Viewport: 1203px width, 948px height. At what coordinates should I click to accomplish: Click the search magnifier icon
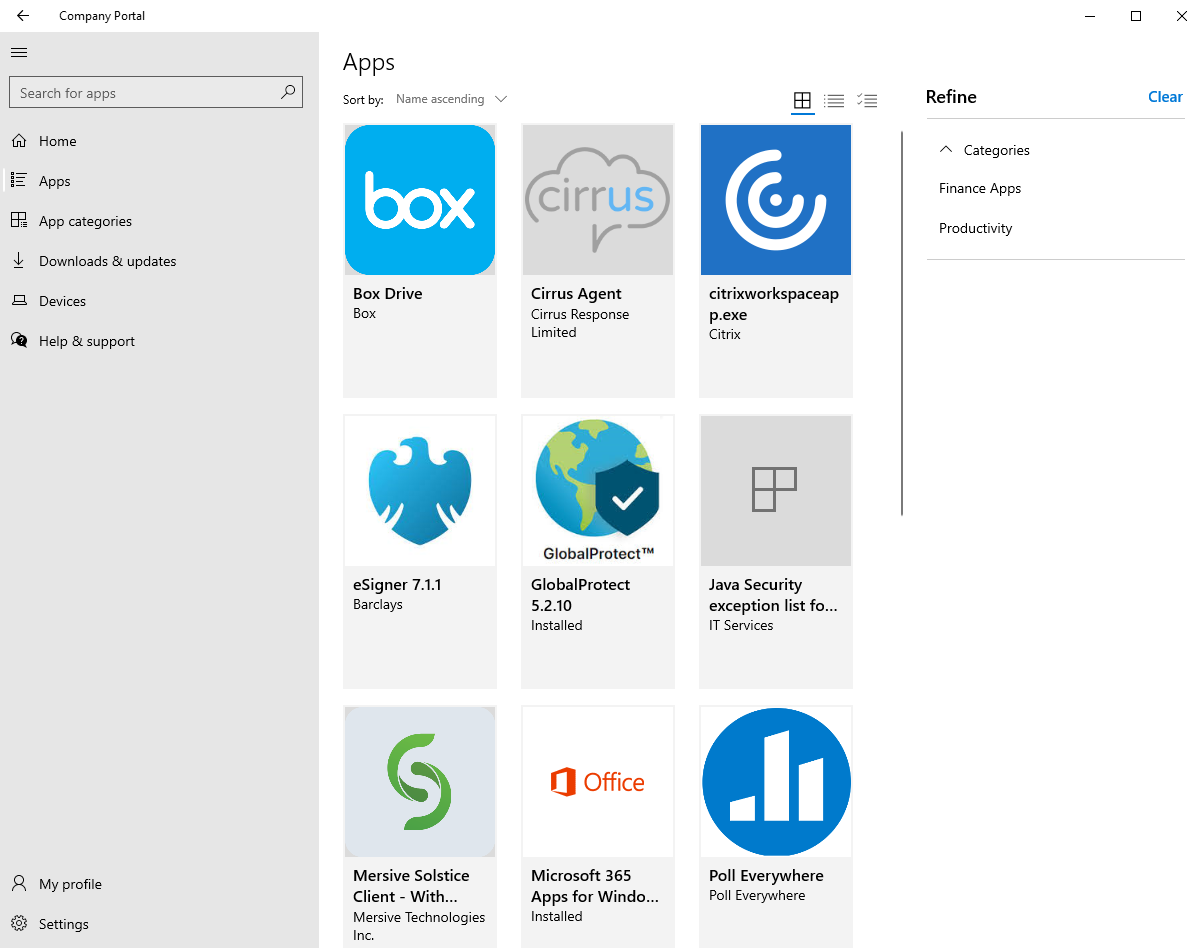point(288,92)
